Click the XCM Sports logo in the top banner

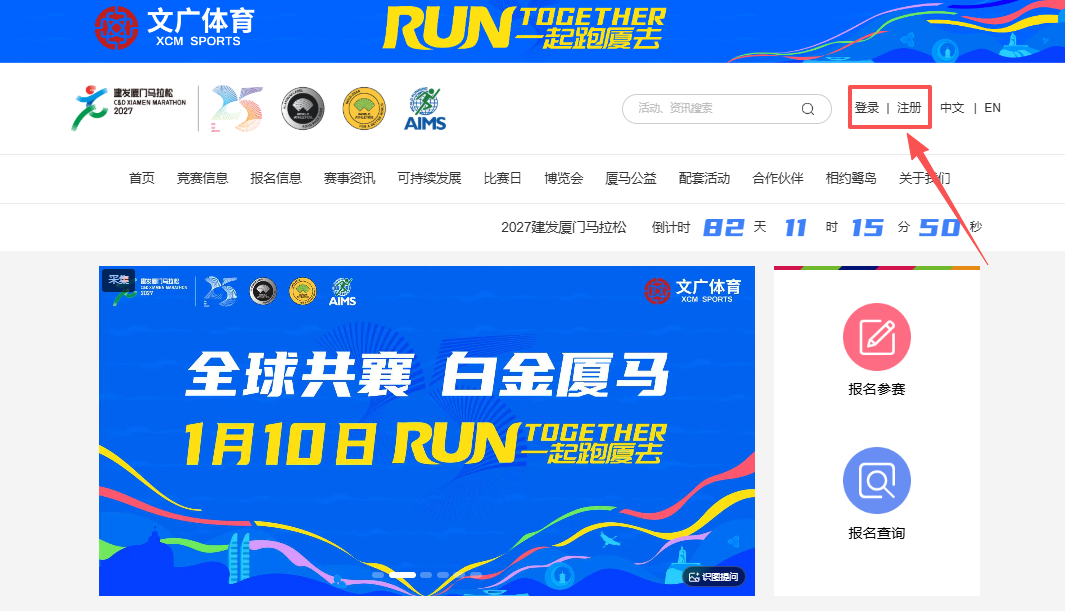point(175,29)
